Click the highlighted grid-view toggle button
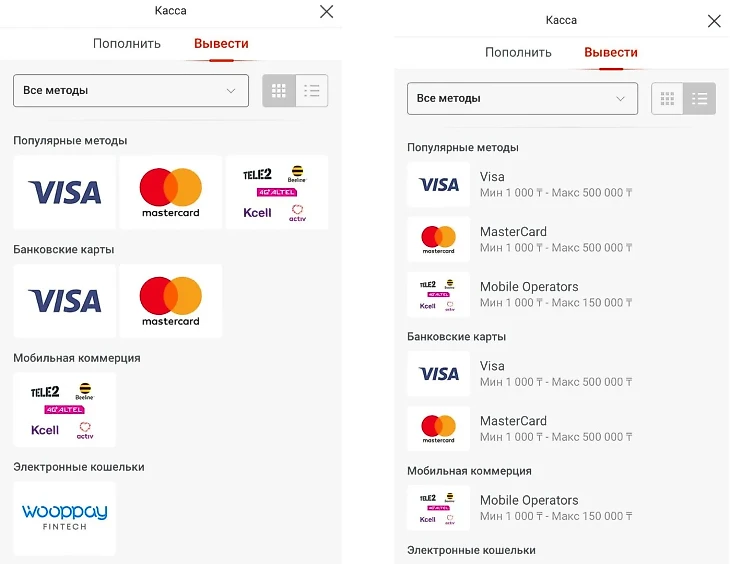Viewport: 730px width, 564px height. [x=279, y=91]
